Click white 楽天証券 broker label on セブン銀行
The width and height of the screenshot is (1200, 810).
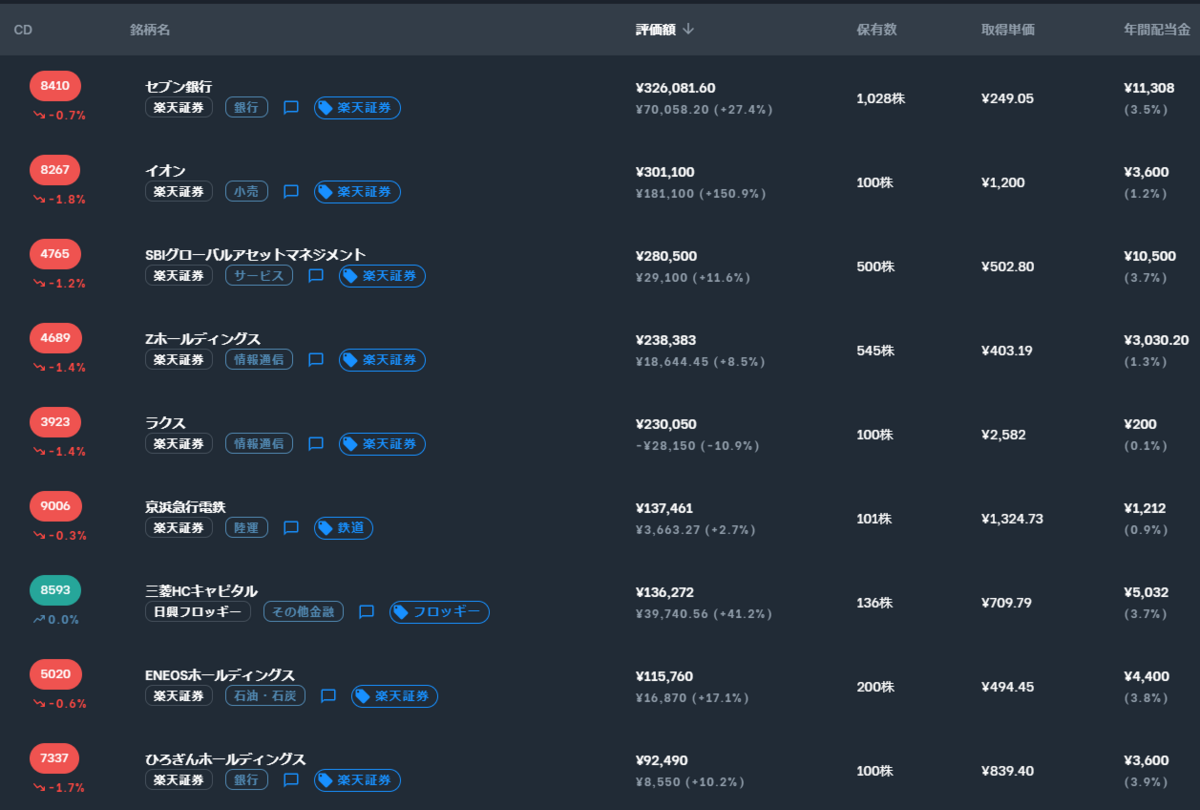pos(179,107)
